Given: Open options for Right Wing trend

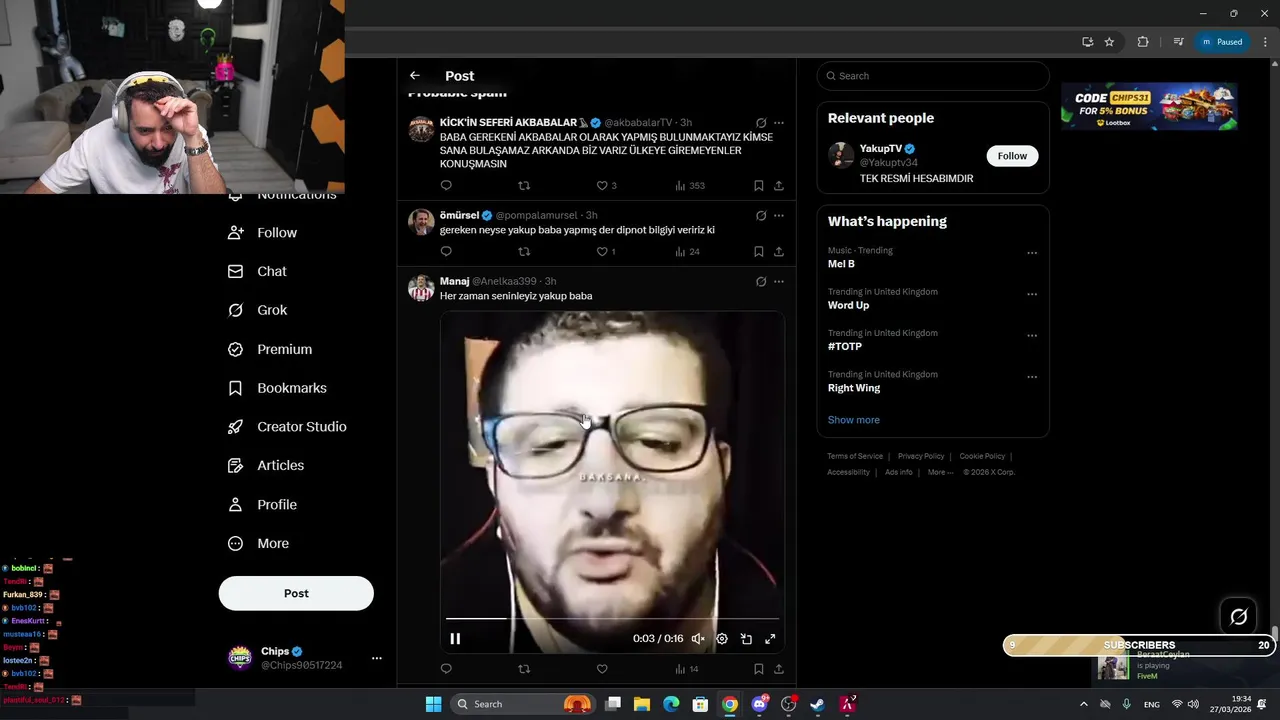Looking at the screenshot, I should pos(1032,377).
